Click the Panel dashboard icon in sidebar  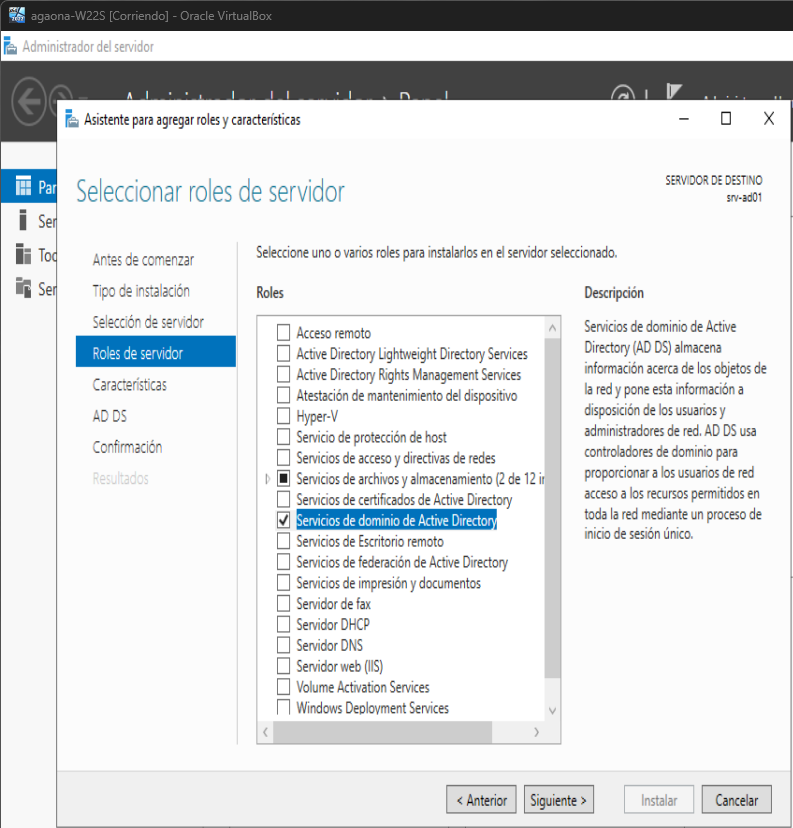pyautogui.click(x=24, y=187)
